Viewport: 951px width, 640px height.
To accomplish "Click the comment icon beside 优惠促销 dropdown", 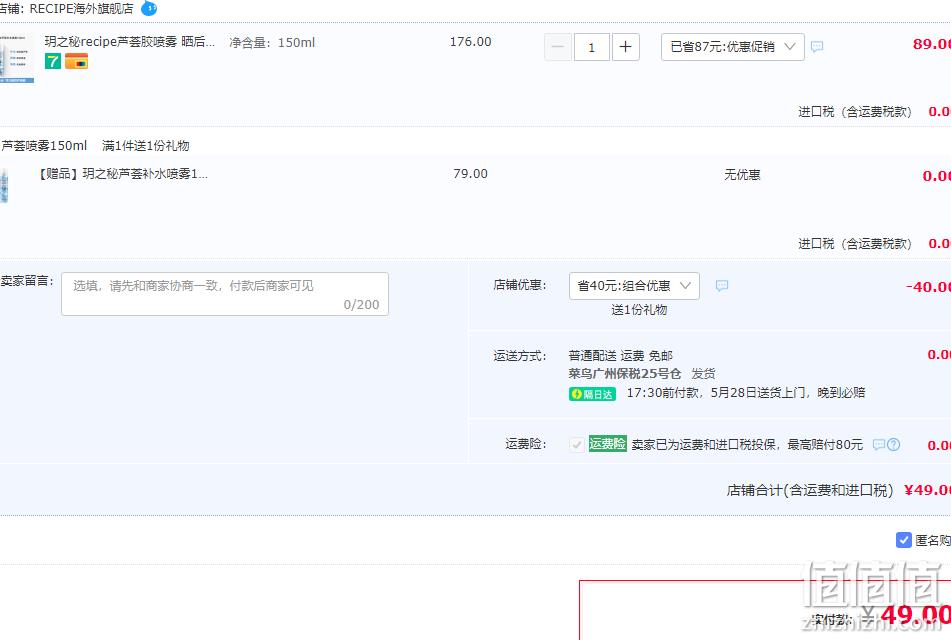I will (x=817, y=46).
